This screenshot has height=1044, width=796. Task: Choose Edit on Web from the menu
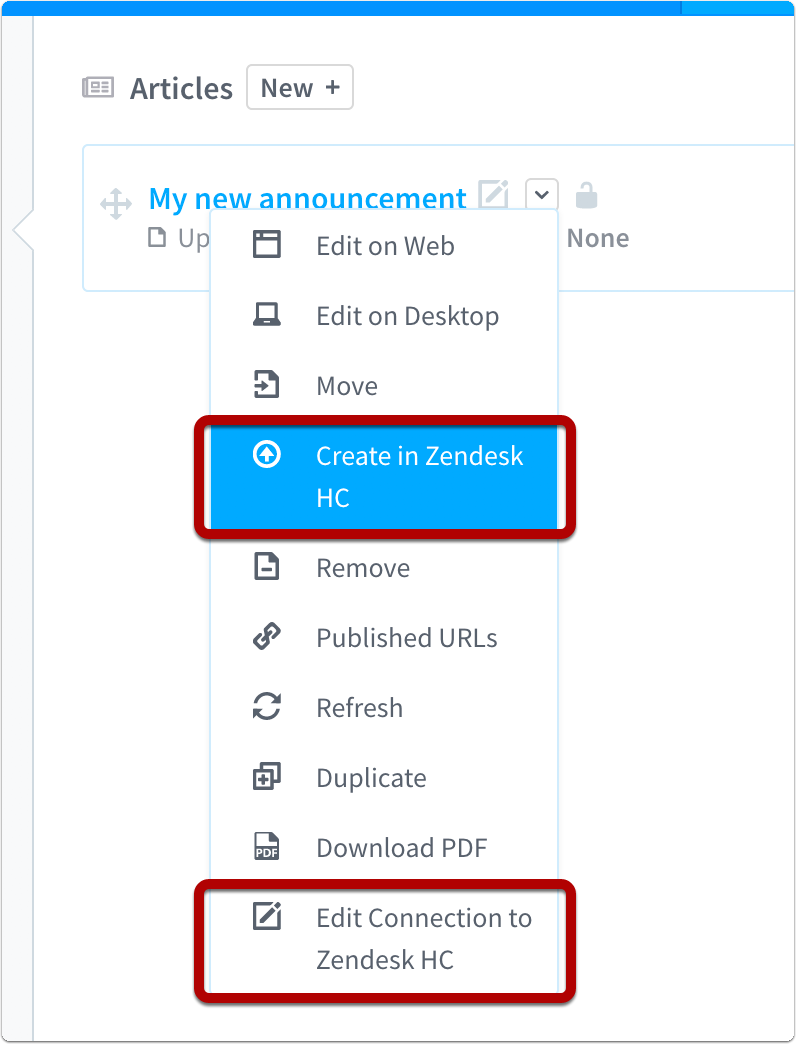click(x=384, y=246)
